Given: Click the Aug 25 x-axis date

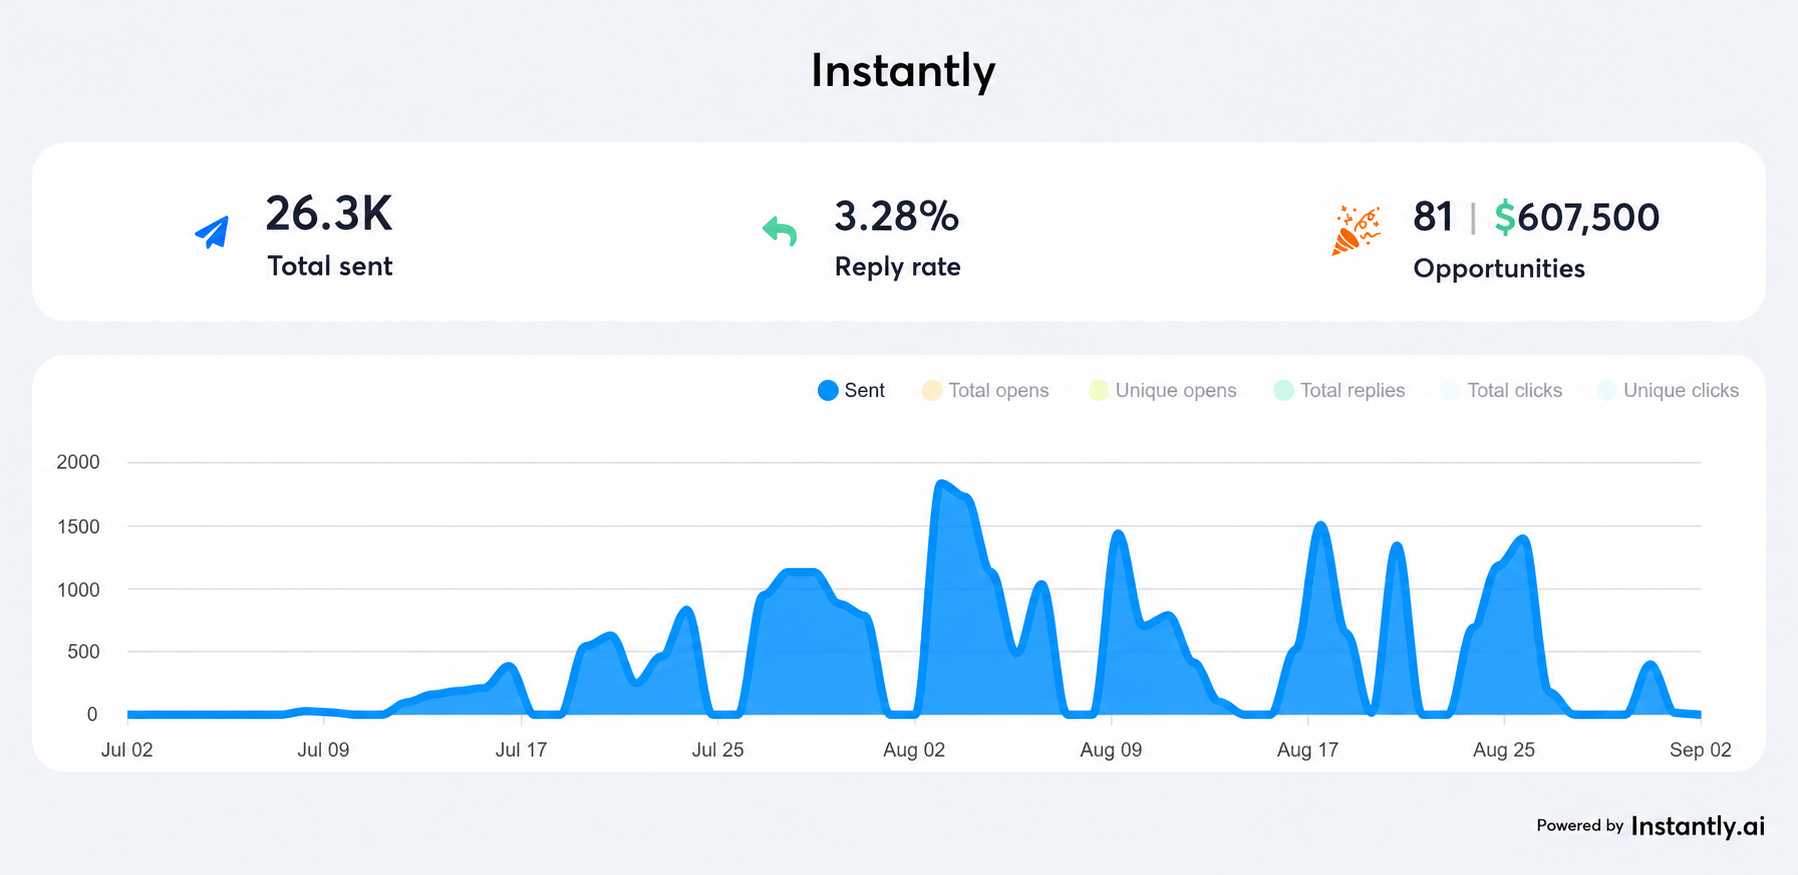Looking at the screenshot, I should click(1504, 750).
